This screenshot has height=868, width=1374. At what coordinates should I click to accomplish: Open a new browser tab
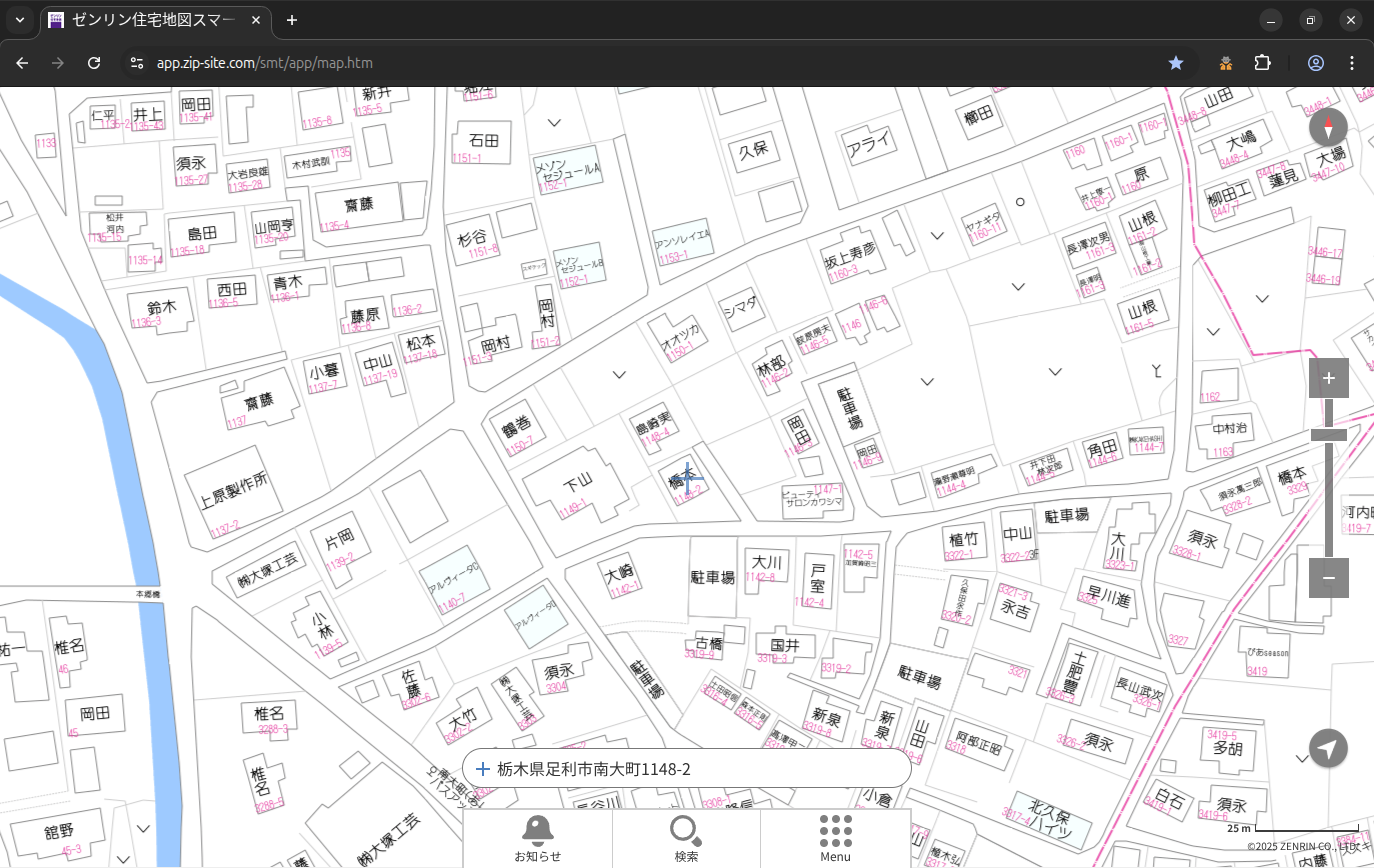(x=291, y=20)
